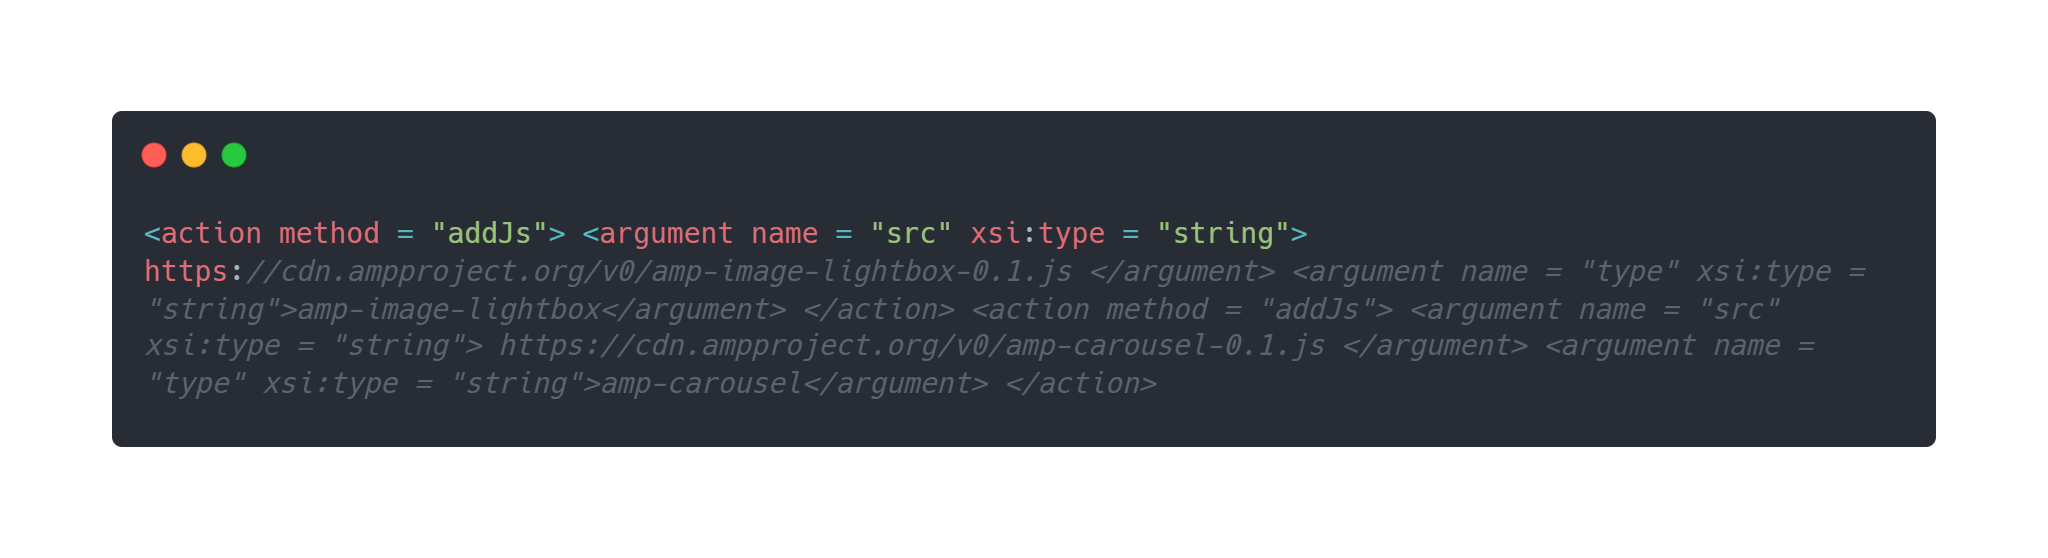Click the gray "addJs" string on third line
Image resolution: width=2048 pixels, height=558 pixels.
(x=1317, y=310)
